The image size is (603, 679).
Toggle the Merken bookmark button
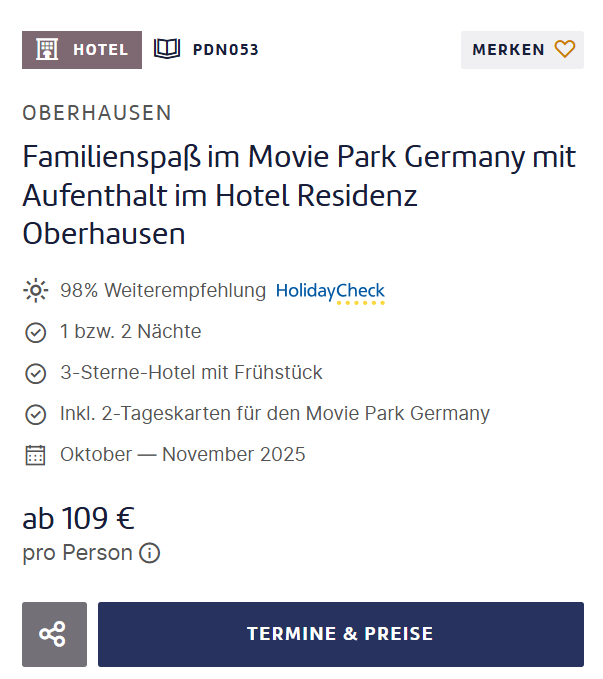tap(522, 50)
